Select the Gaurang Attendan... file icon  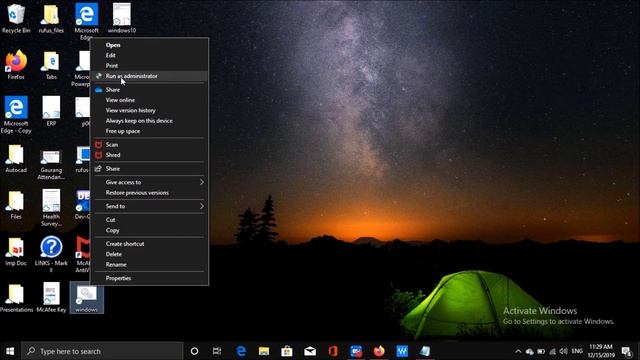point(51,165)
